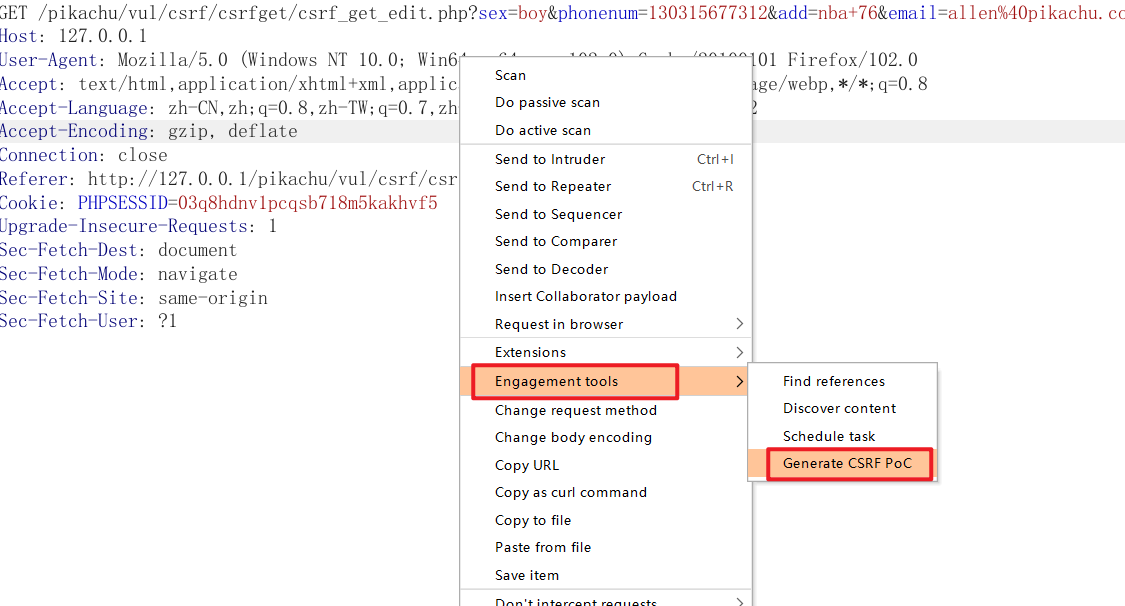Viewport: 1125px width, 606px height.
Task: Select Generate CSRF PoC option
Action: (x=847, y=464)
